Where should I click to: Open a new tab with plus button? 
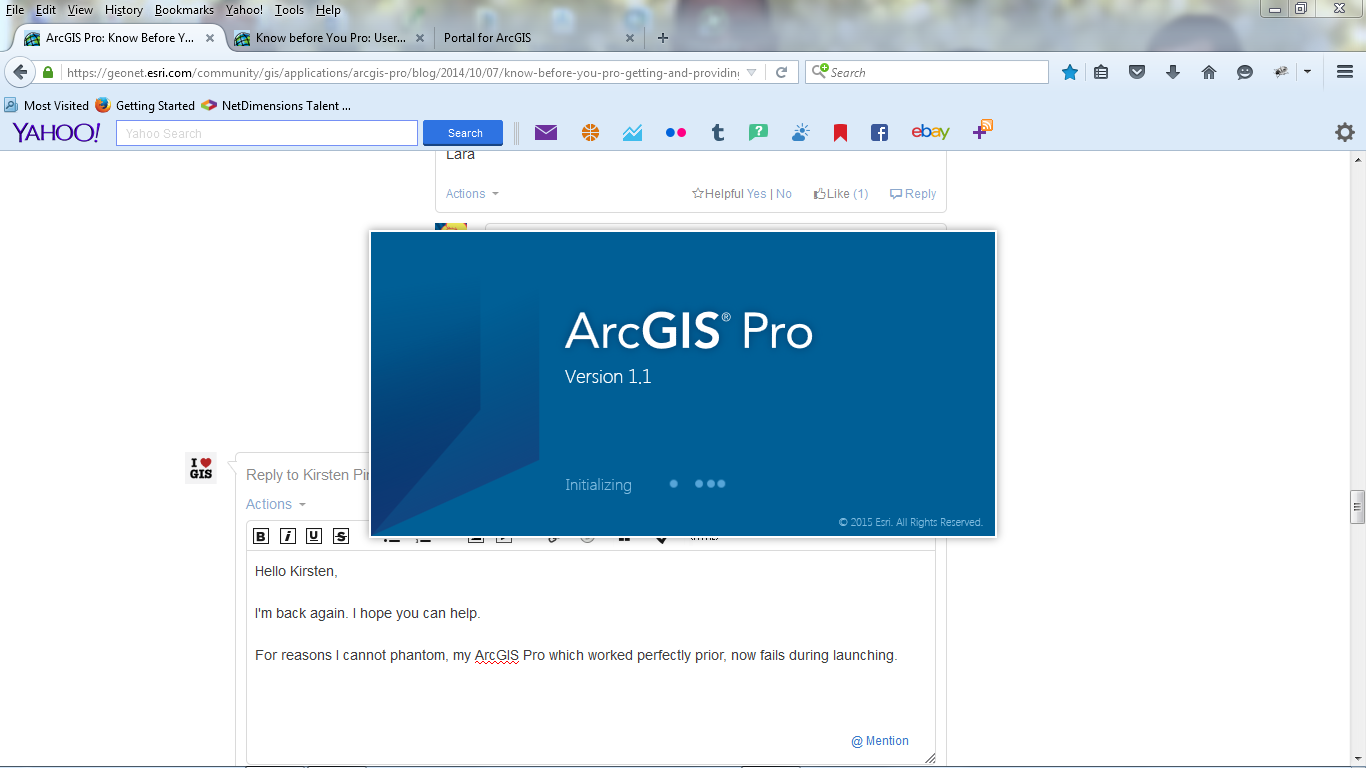click(x=663, y=38)
